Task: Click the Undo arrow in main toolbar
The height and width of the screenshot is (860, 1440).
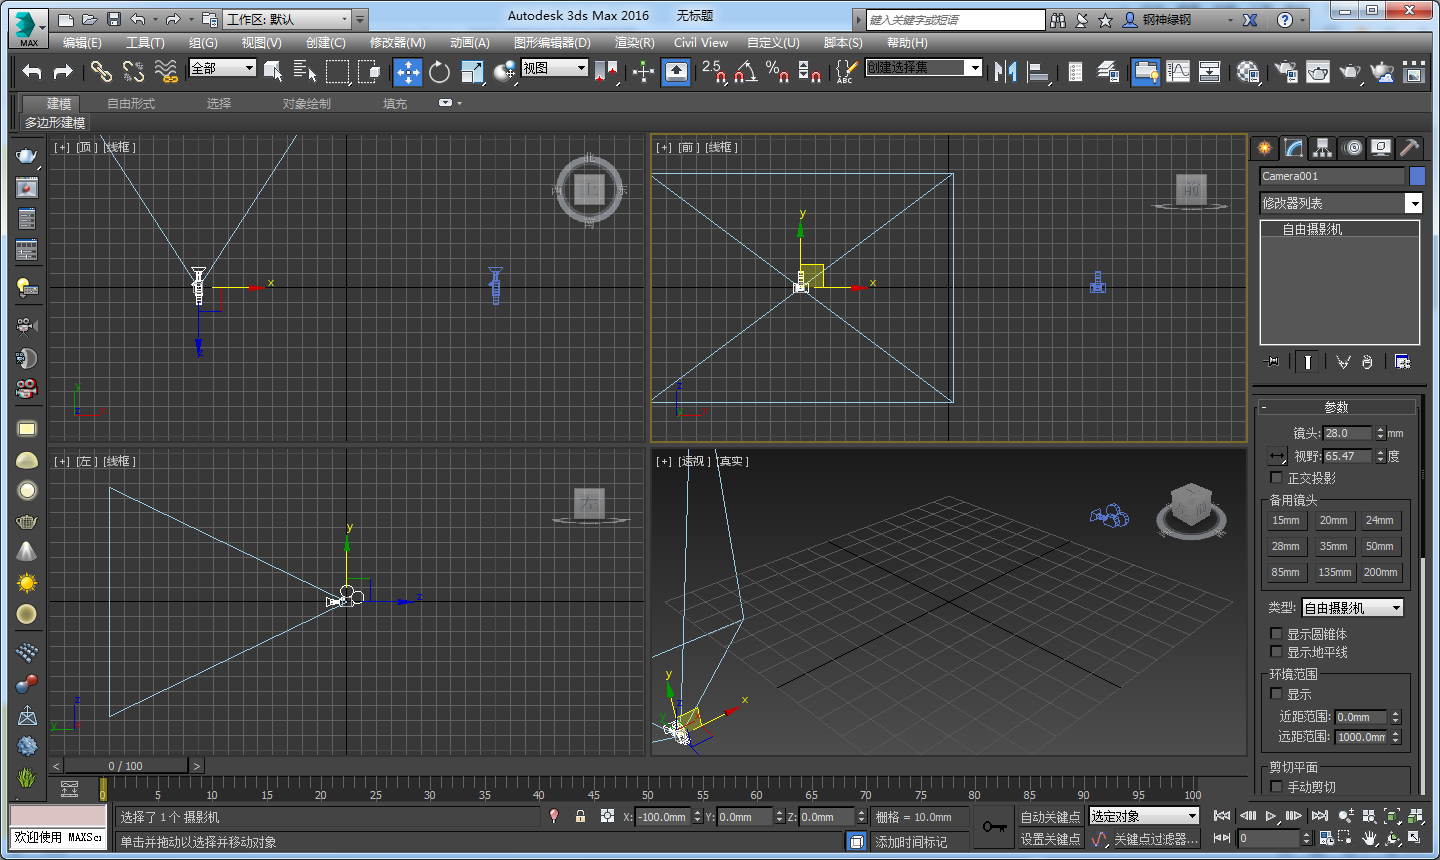Action: pyautogui.click(x=32, y=71)
